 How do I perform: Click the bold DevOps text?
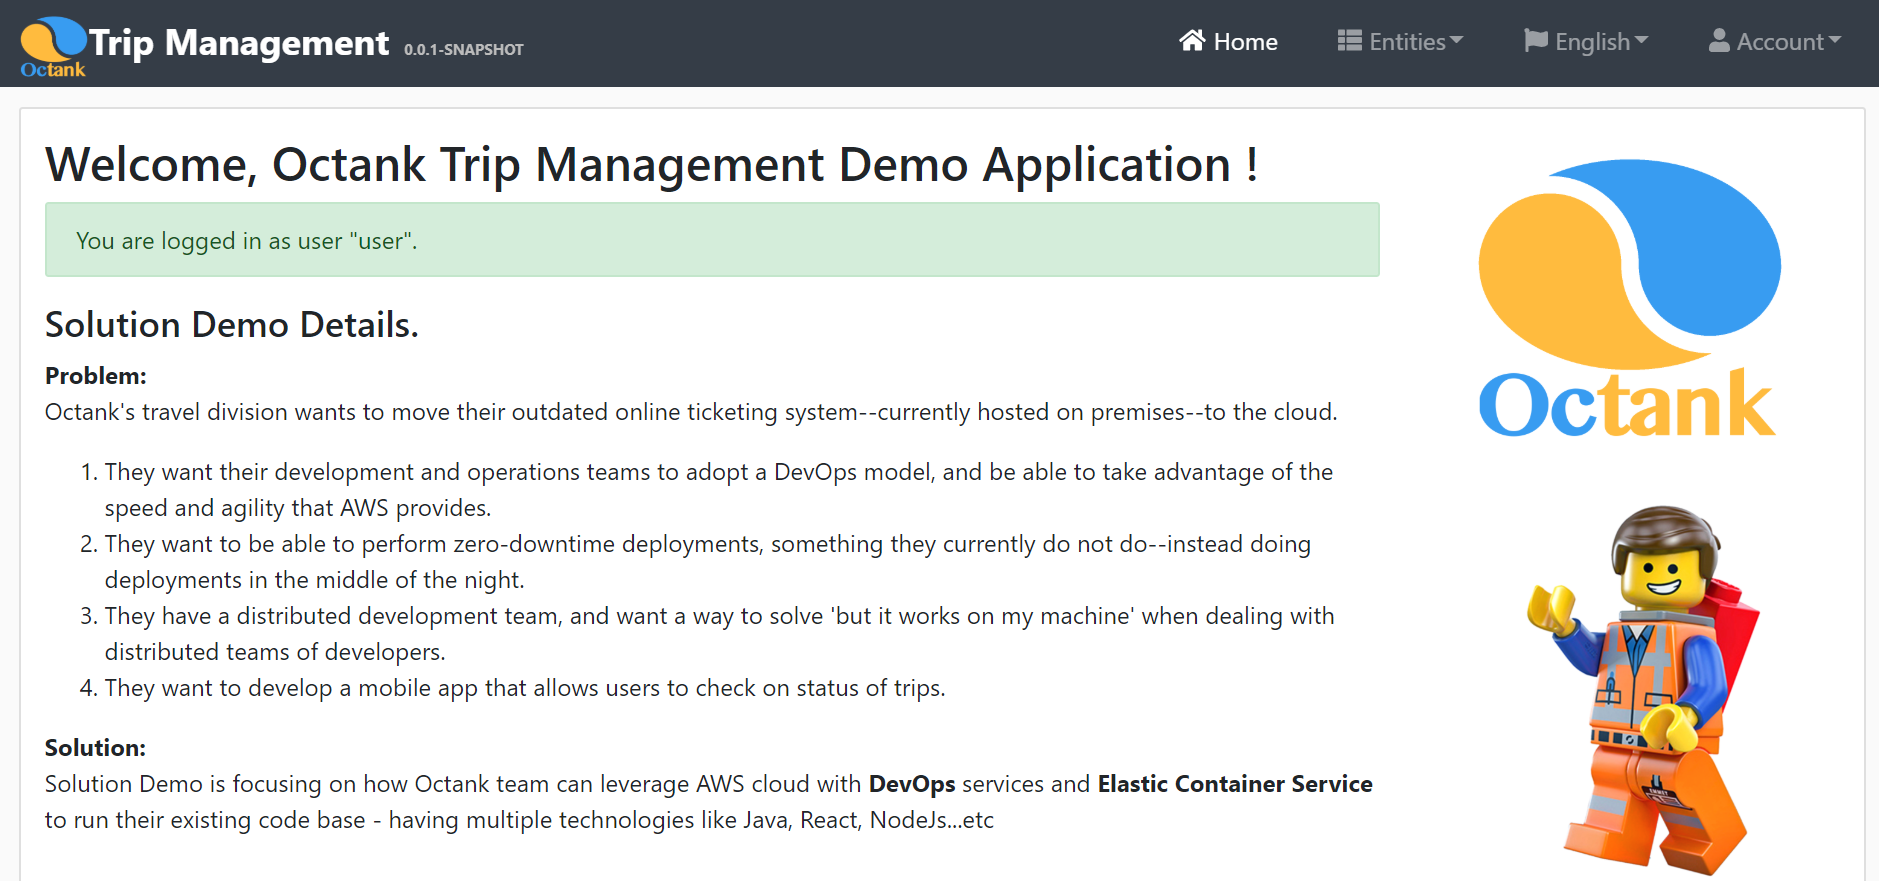coord(912,784)
